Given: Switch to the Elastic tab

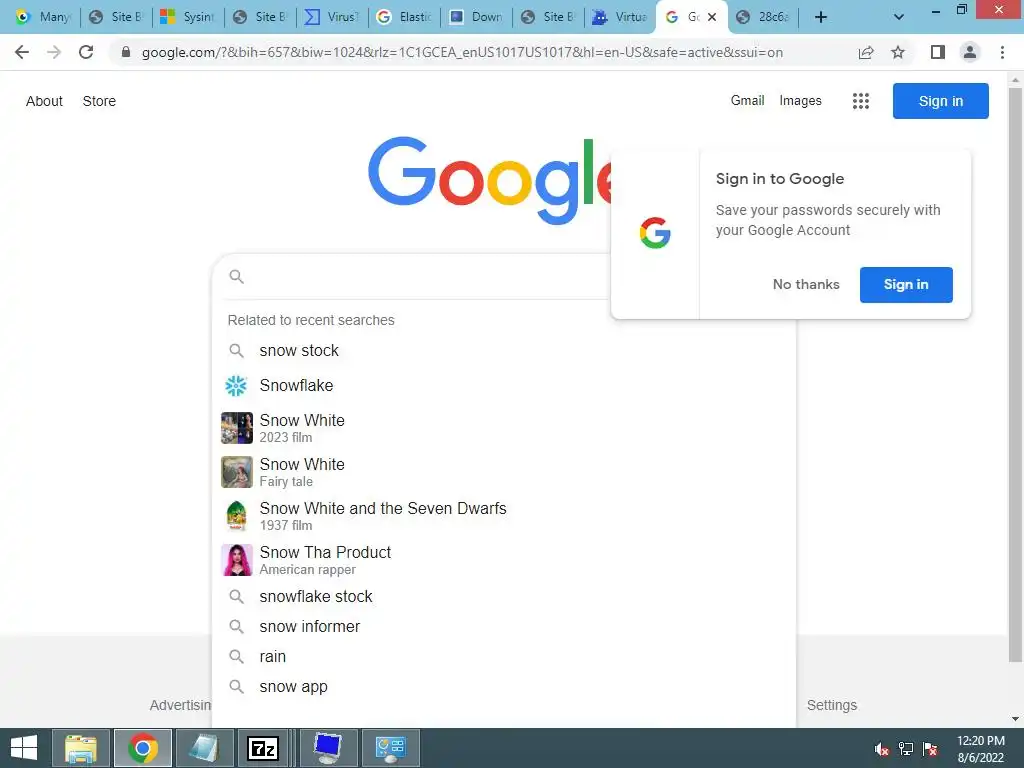Looking at the screenshot, I should click(x=404, y=17).
